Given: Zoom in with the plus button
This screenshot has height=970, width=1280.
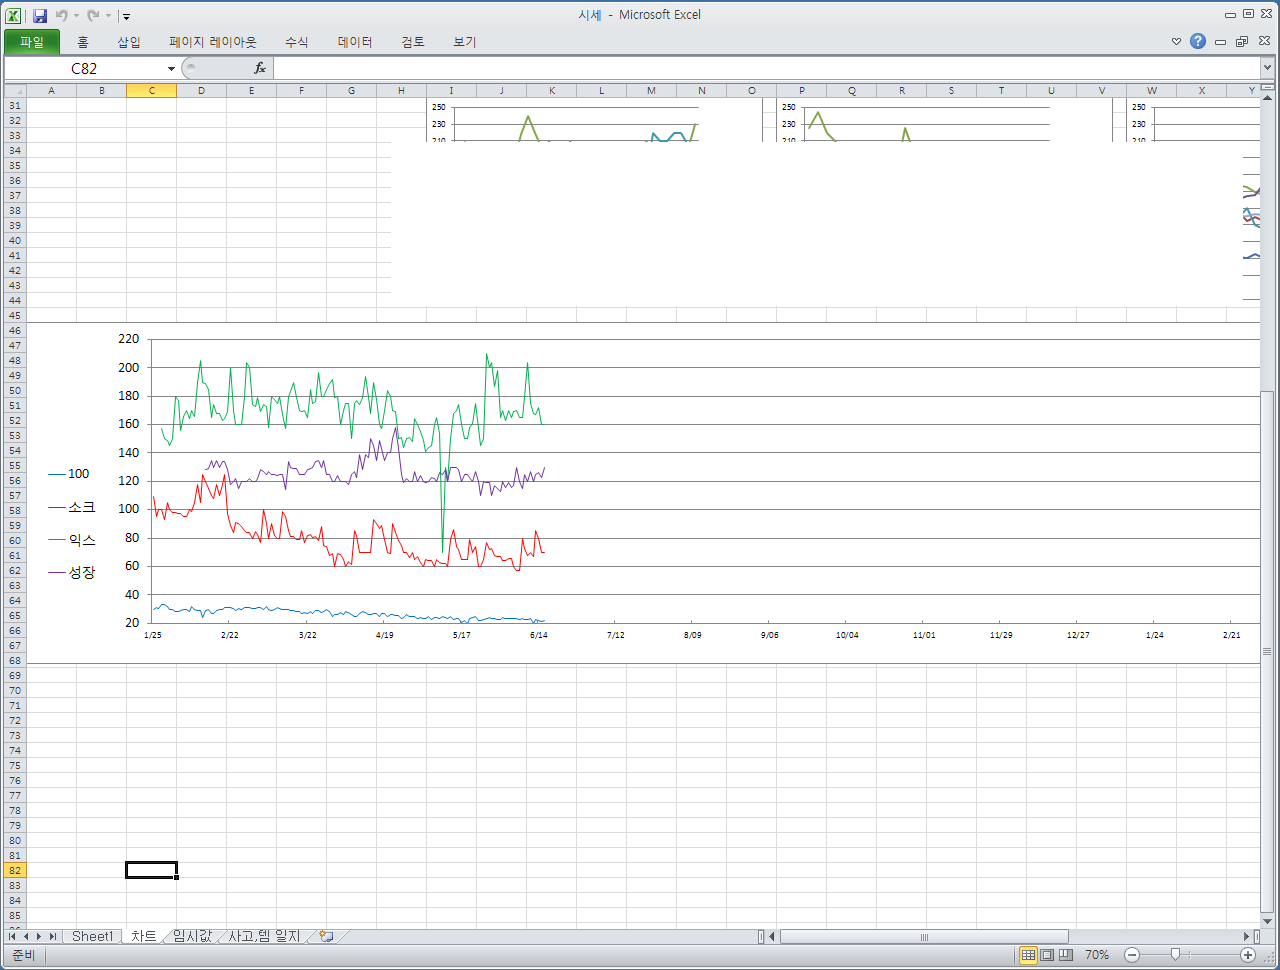Looking at the screenshot, I should [x=1248, y=955].
